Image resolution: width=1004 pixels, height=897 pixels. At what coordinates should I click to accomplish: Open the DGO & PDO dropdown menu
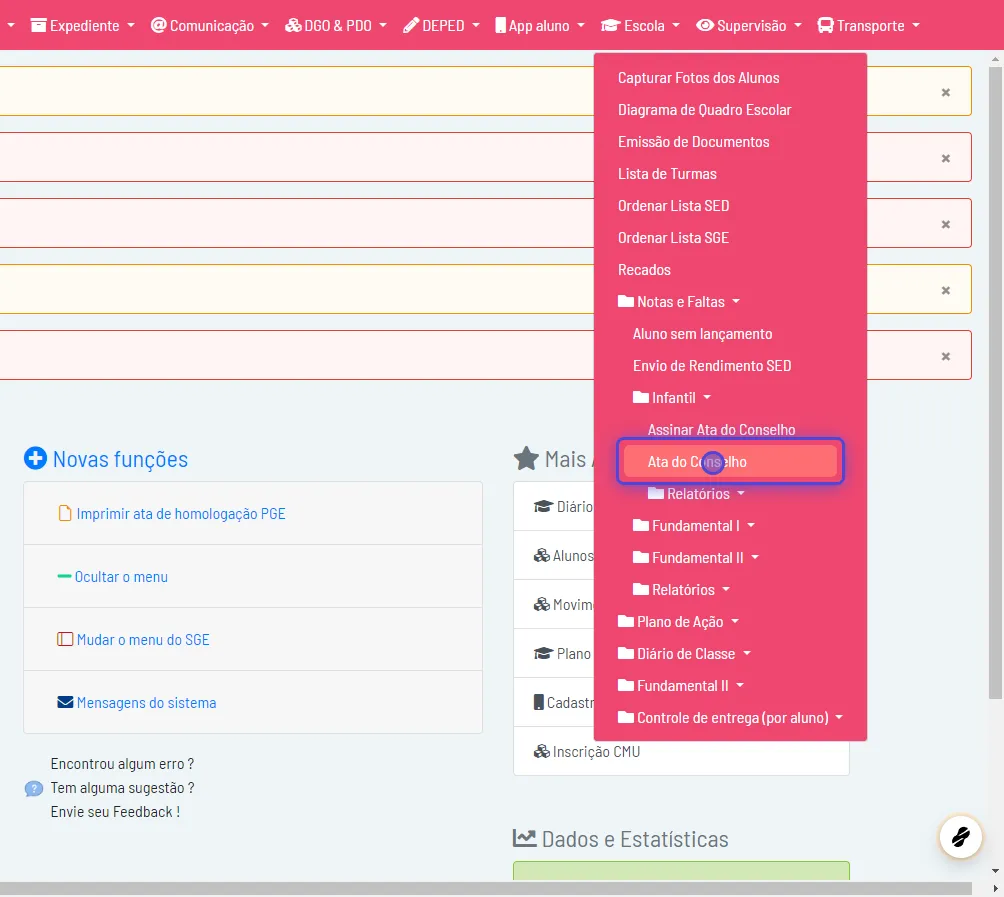(x=336, y=26)
